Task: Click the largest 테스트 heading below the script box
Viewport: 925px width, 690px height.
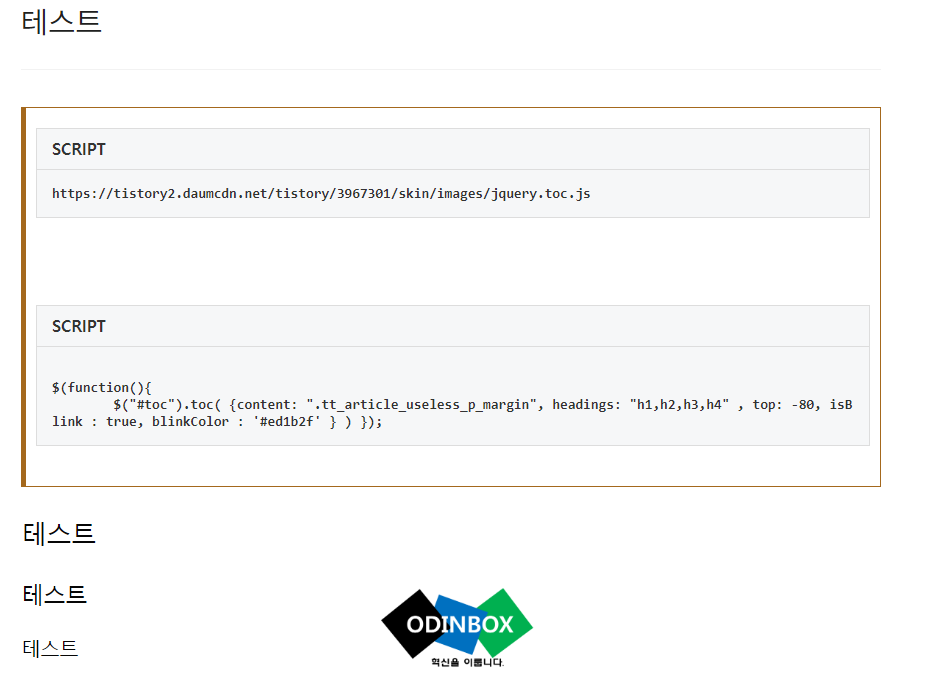Action: tap(59, 534)
